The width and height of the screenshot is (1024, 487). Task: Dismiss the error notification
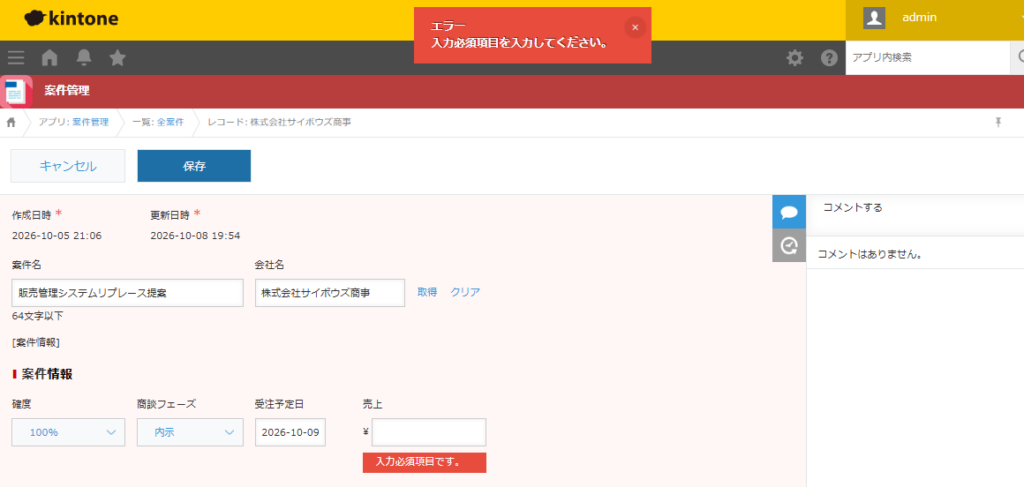635,27
